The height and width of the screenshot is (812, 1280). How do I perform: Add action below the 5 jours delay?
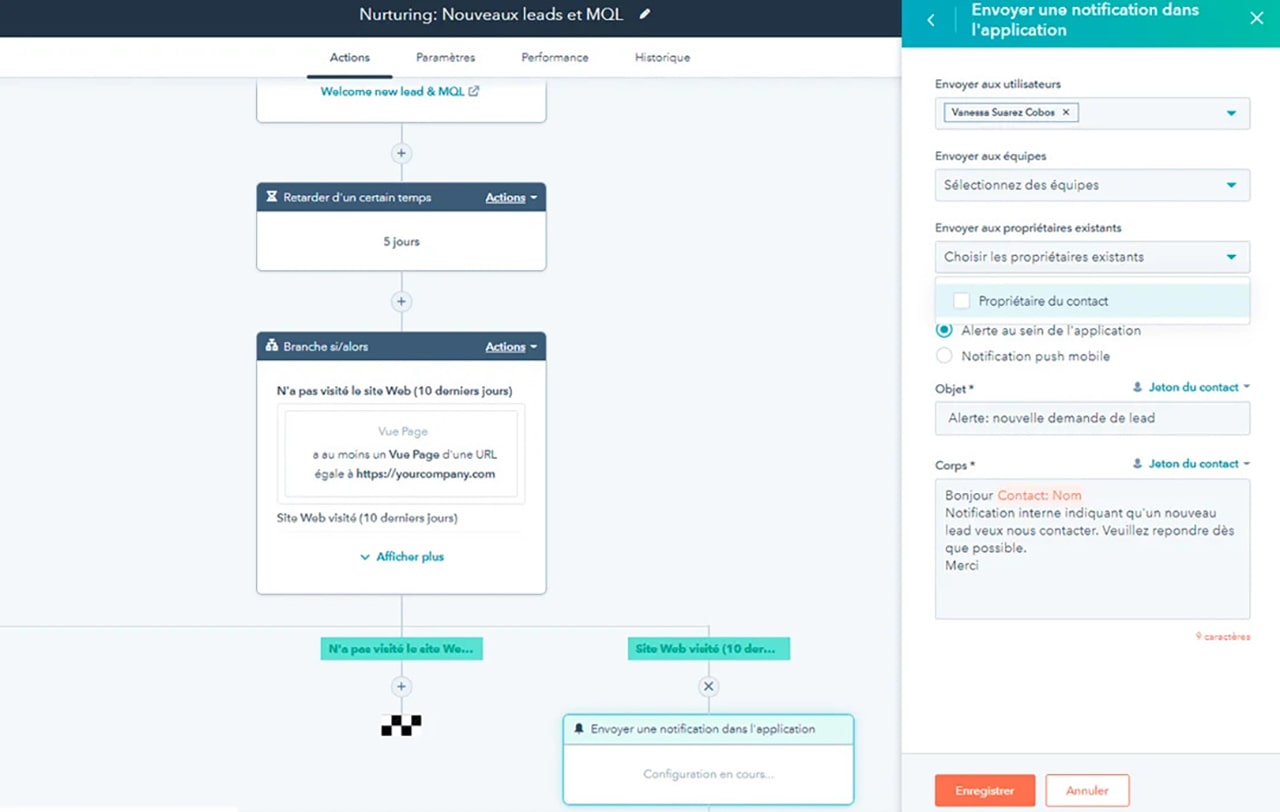[401, 301]
